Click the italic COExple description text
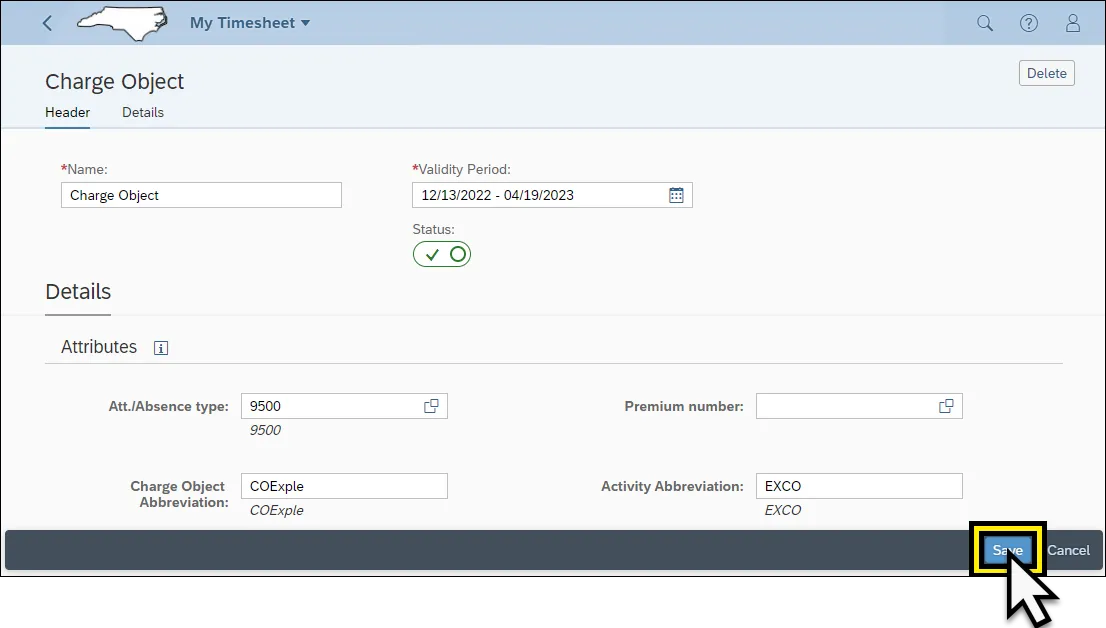This screenshot has height=628, width=1106. pyautogui.click(x=276, y=510)
